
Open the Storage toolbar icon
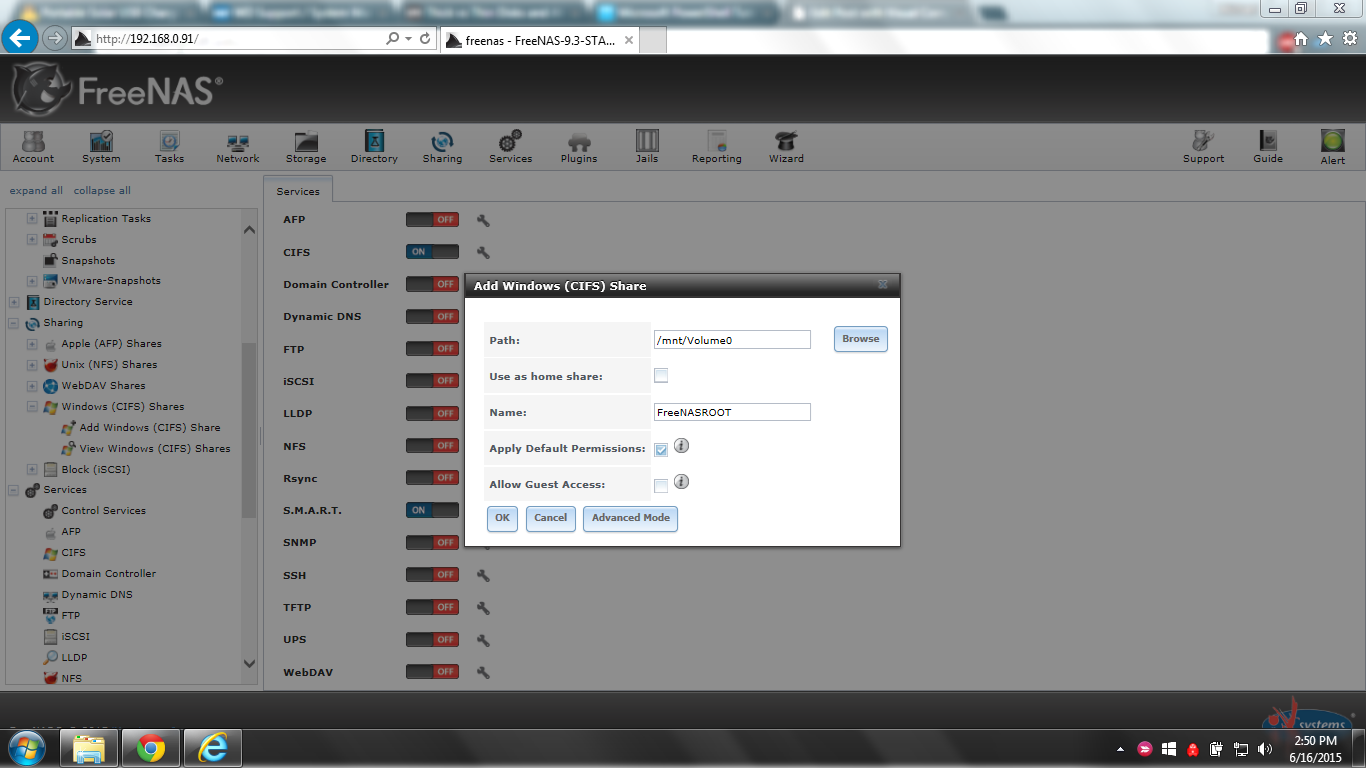coord(305,146)
